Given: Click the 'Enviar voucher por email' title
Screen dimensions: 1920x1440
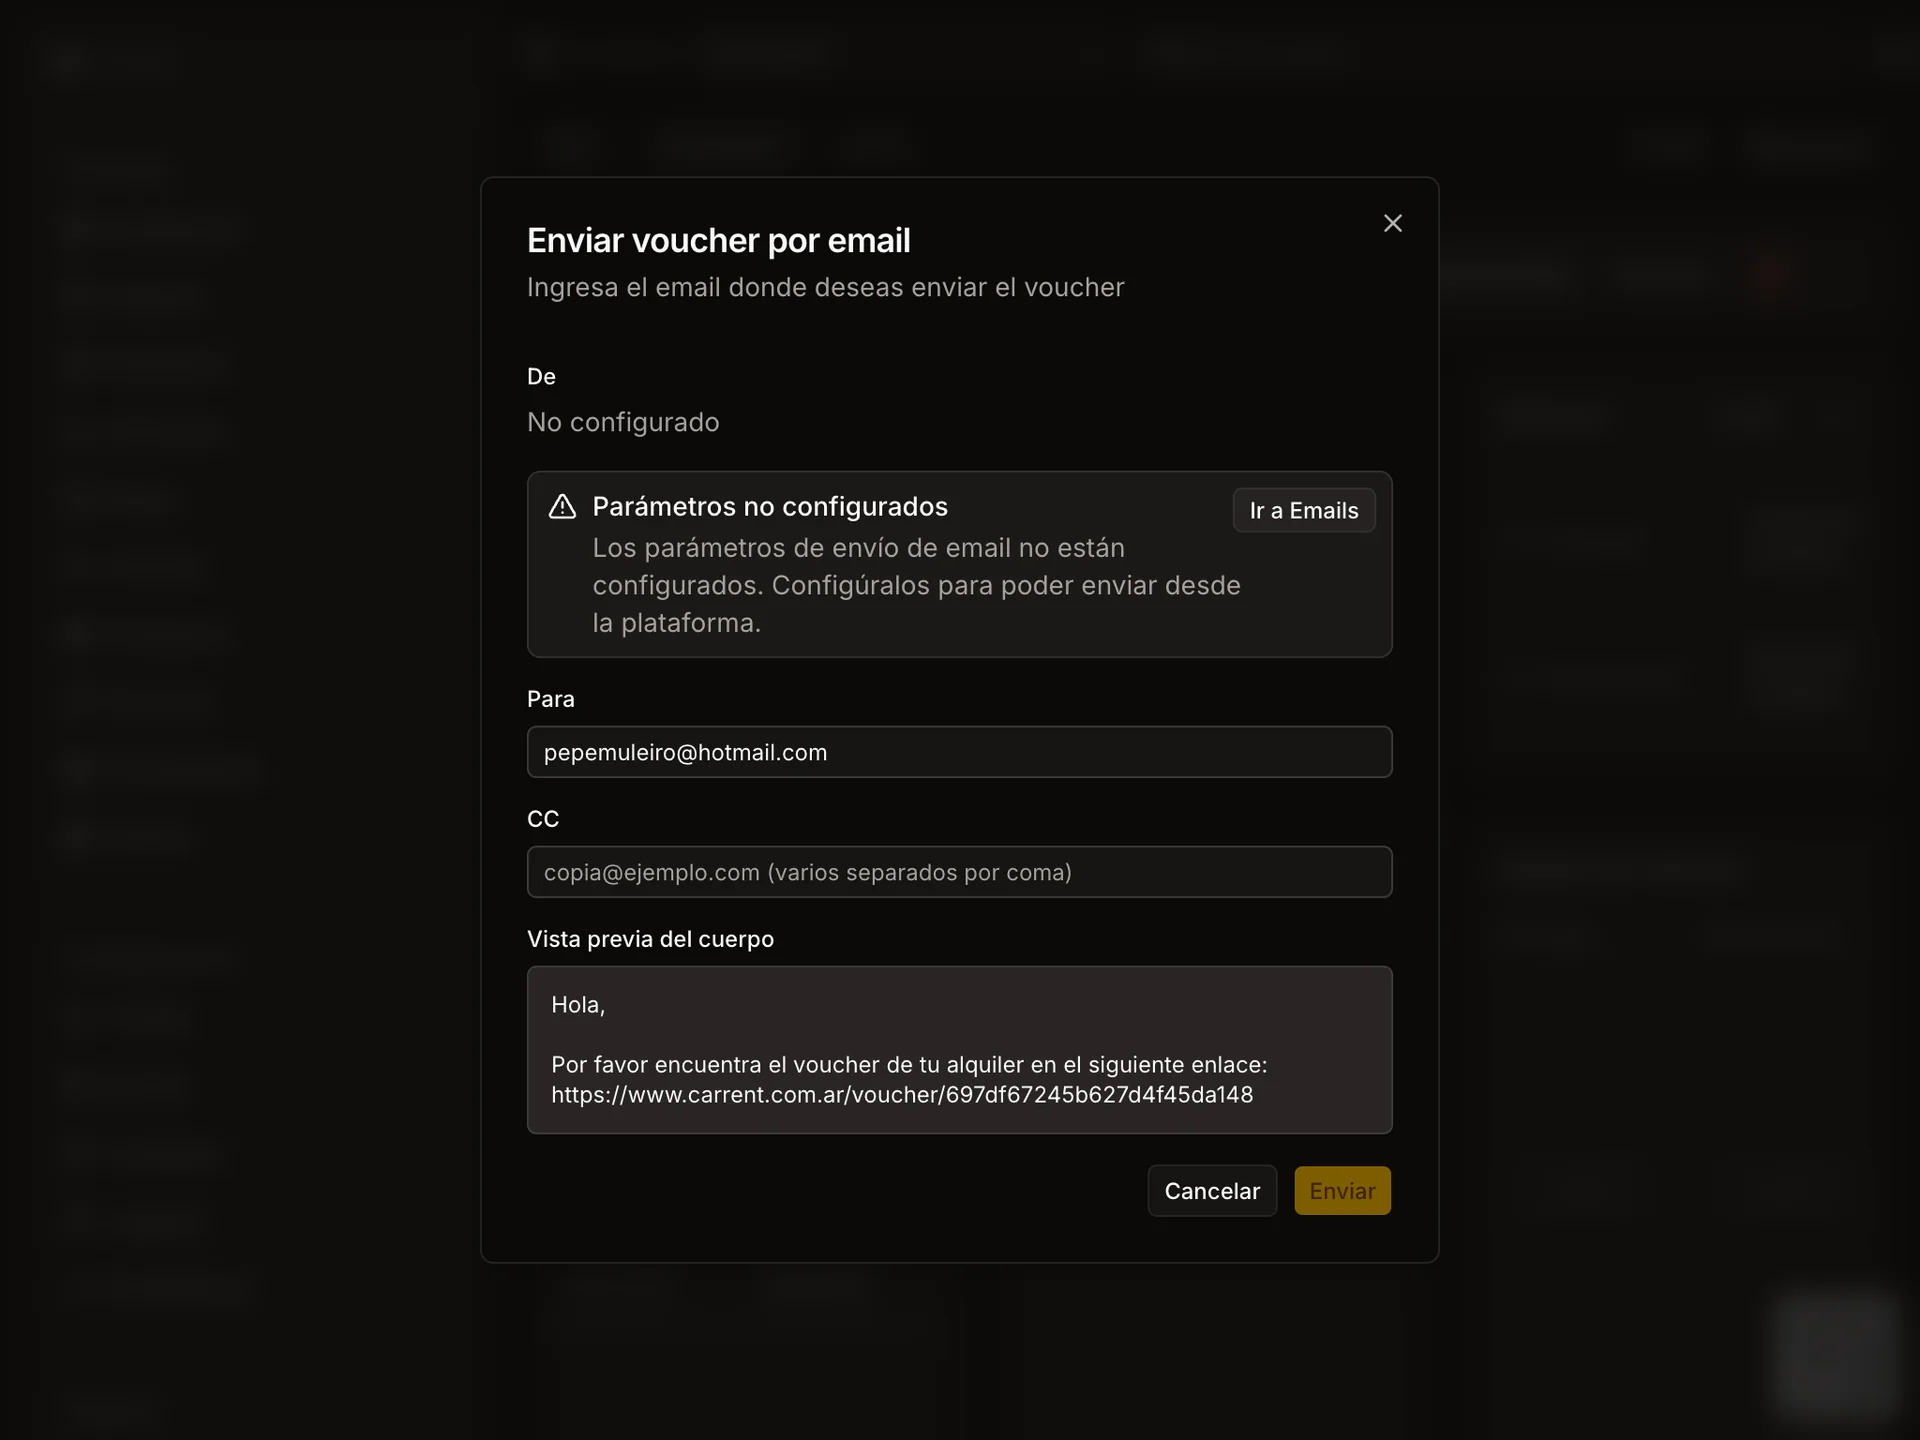Looking at the screenshot, I should 718,241.
